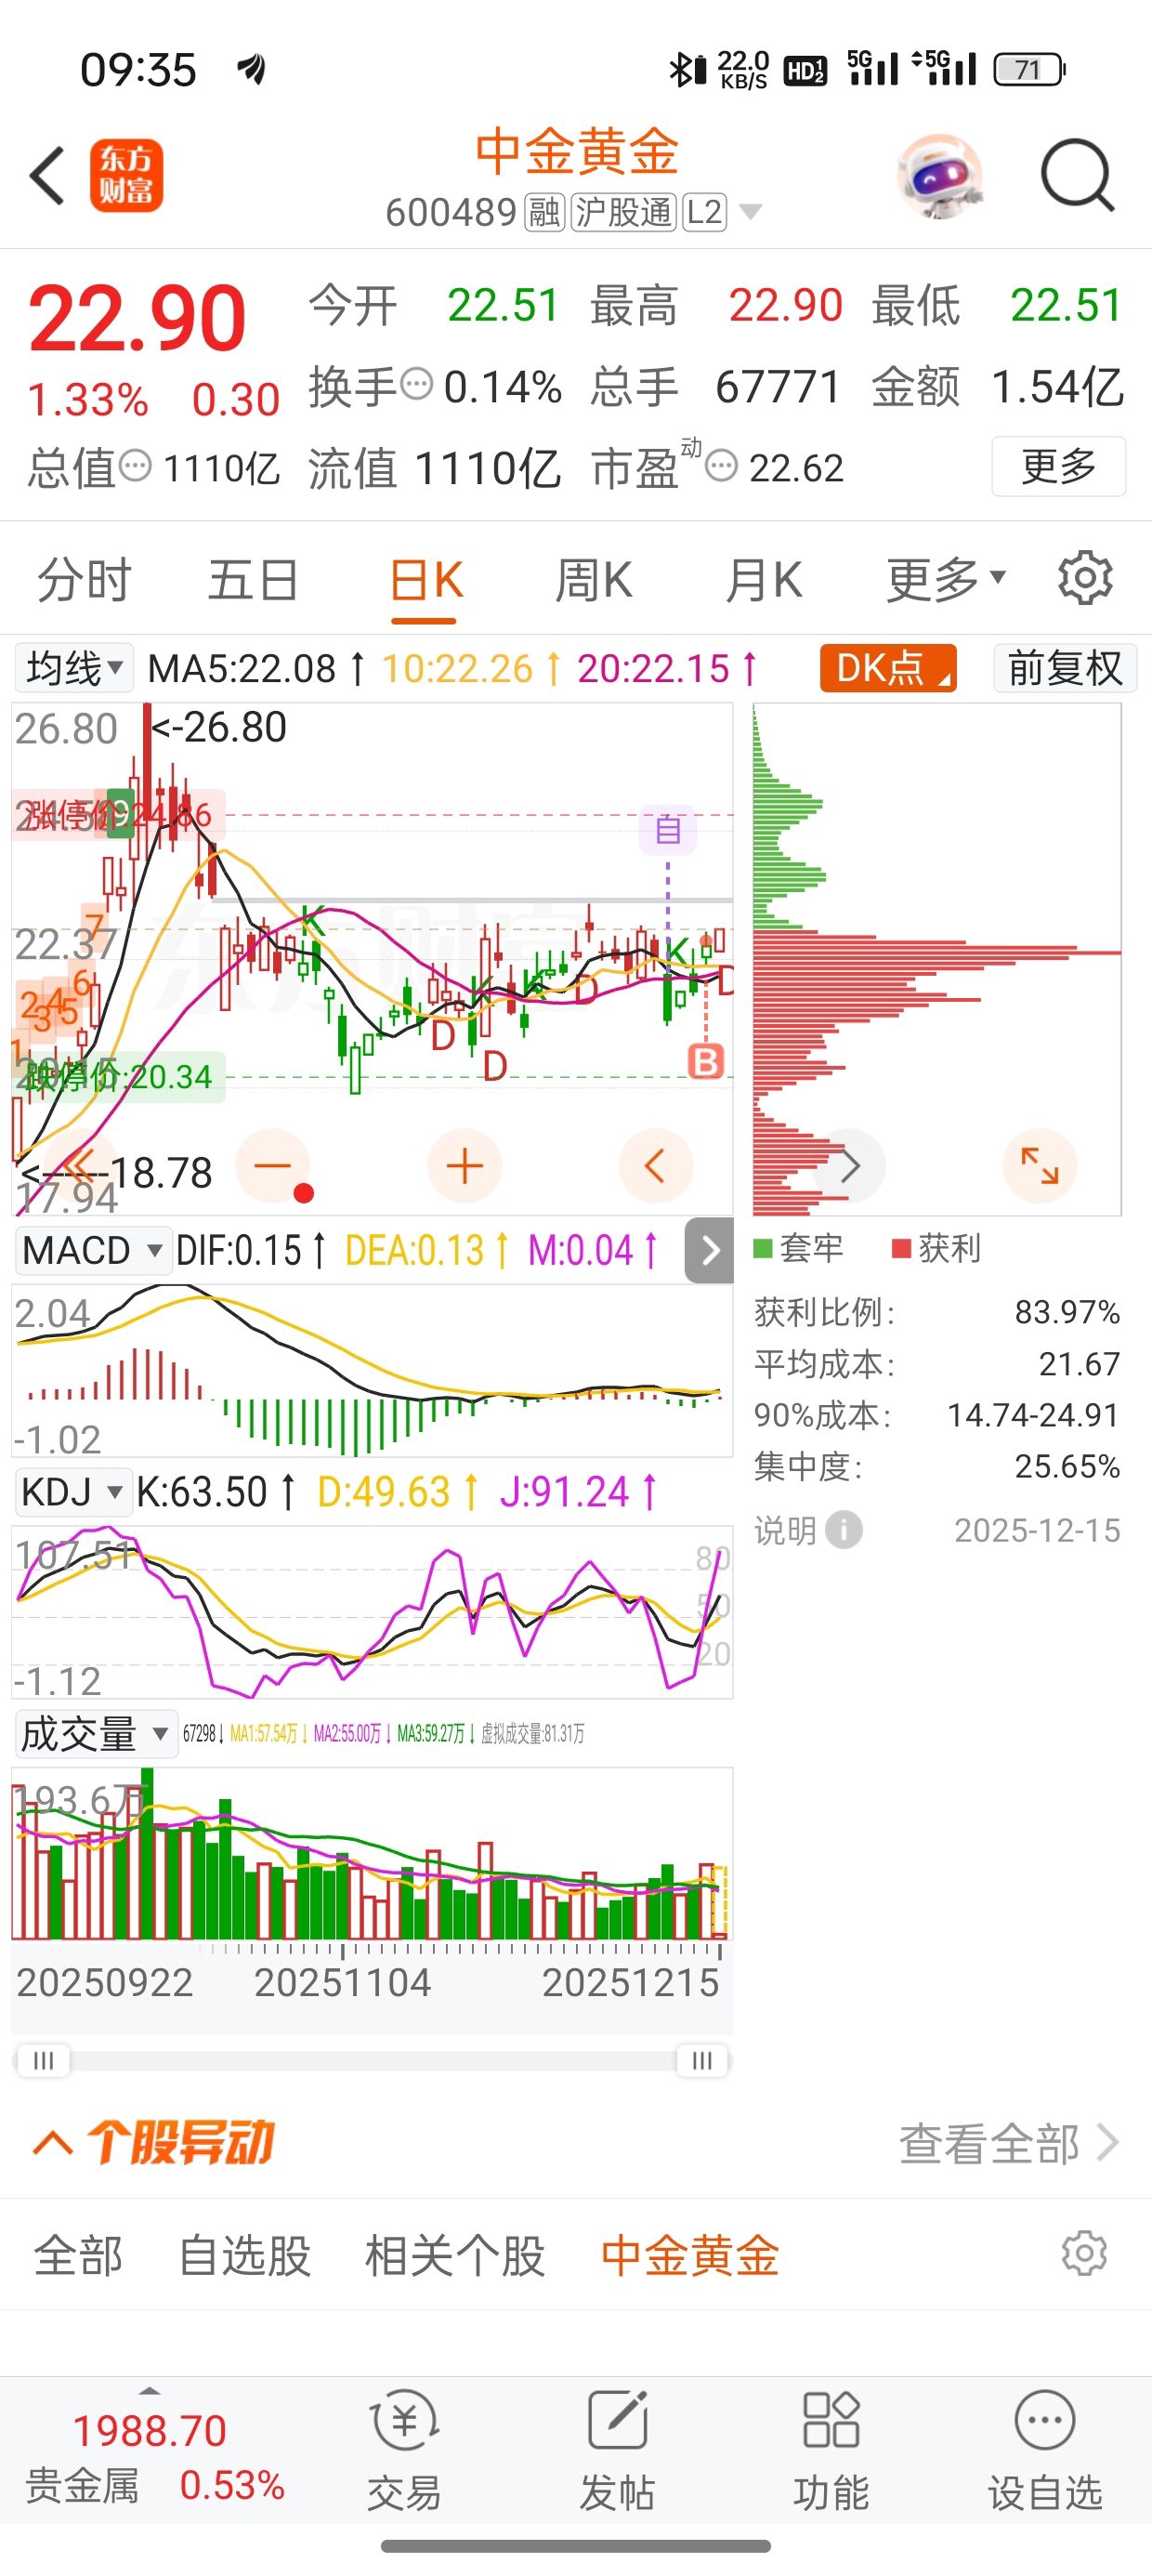Tap the right handle of date range slider
This screenshot has width=1152, height=2576.
[x=702, y=2060]
